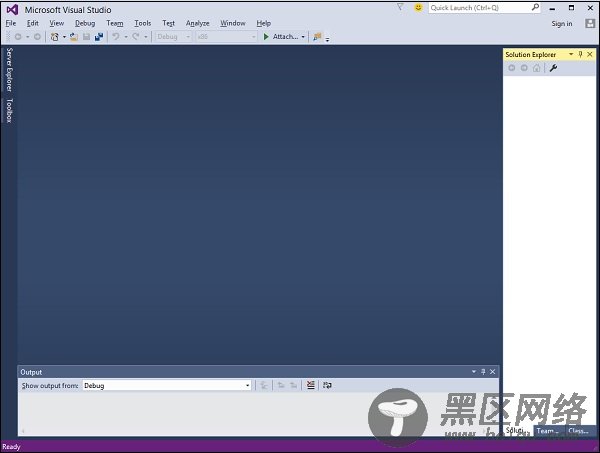Expand the New Project dropdown arrow
The width and height of the screenshot is (600, 453).
coord(64,37)
